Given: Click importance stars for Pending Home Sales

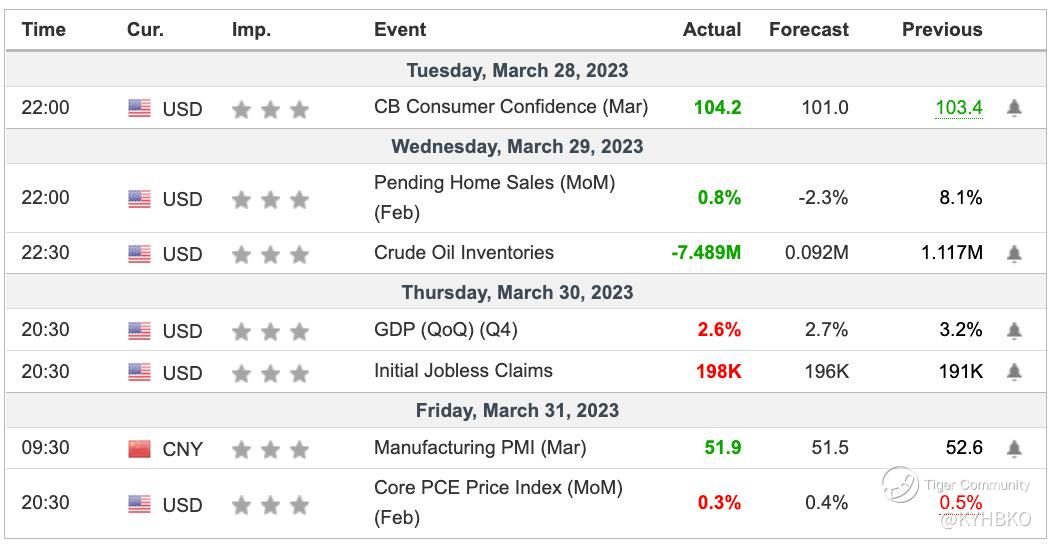Looking at the screenshot, I should [x=270, y=200].
